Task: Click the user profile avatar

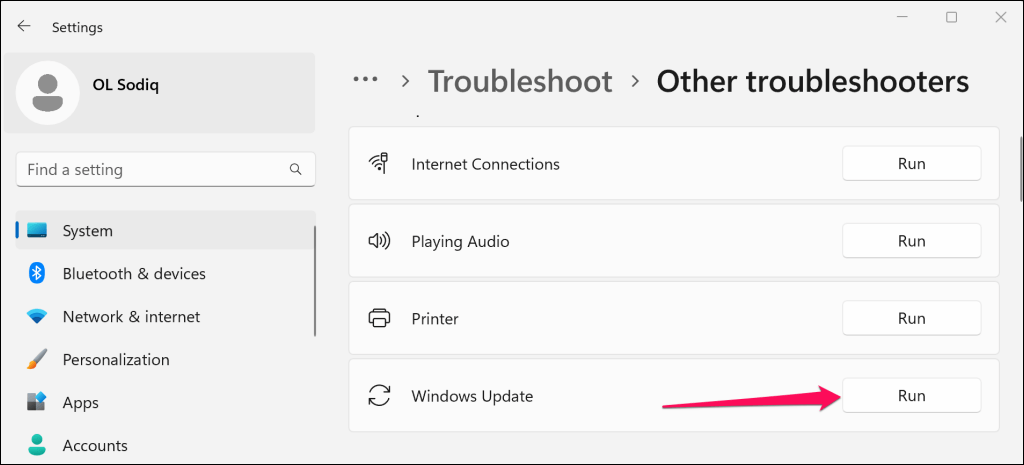Action: point(48,93)
